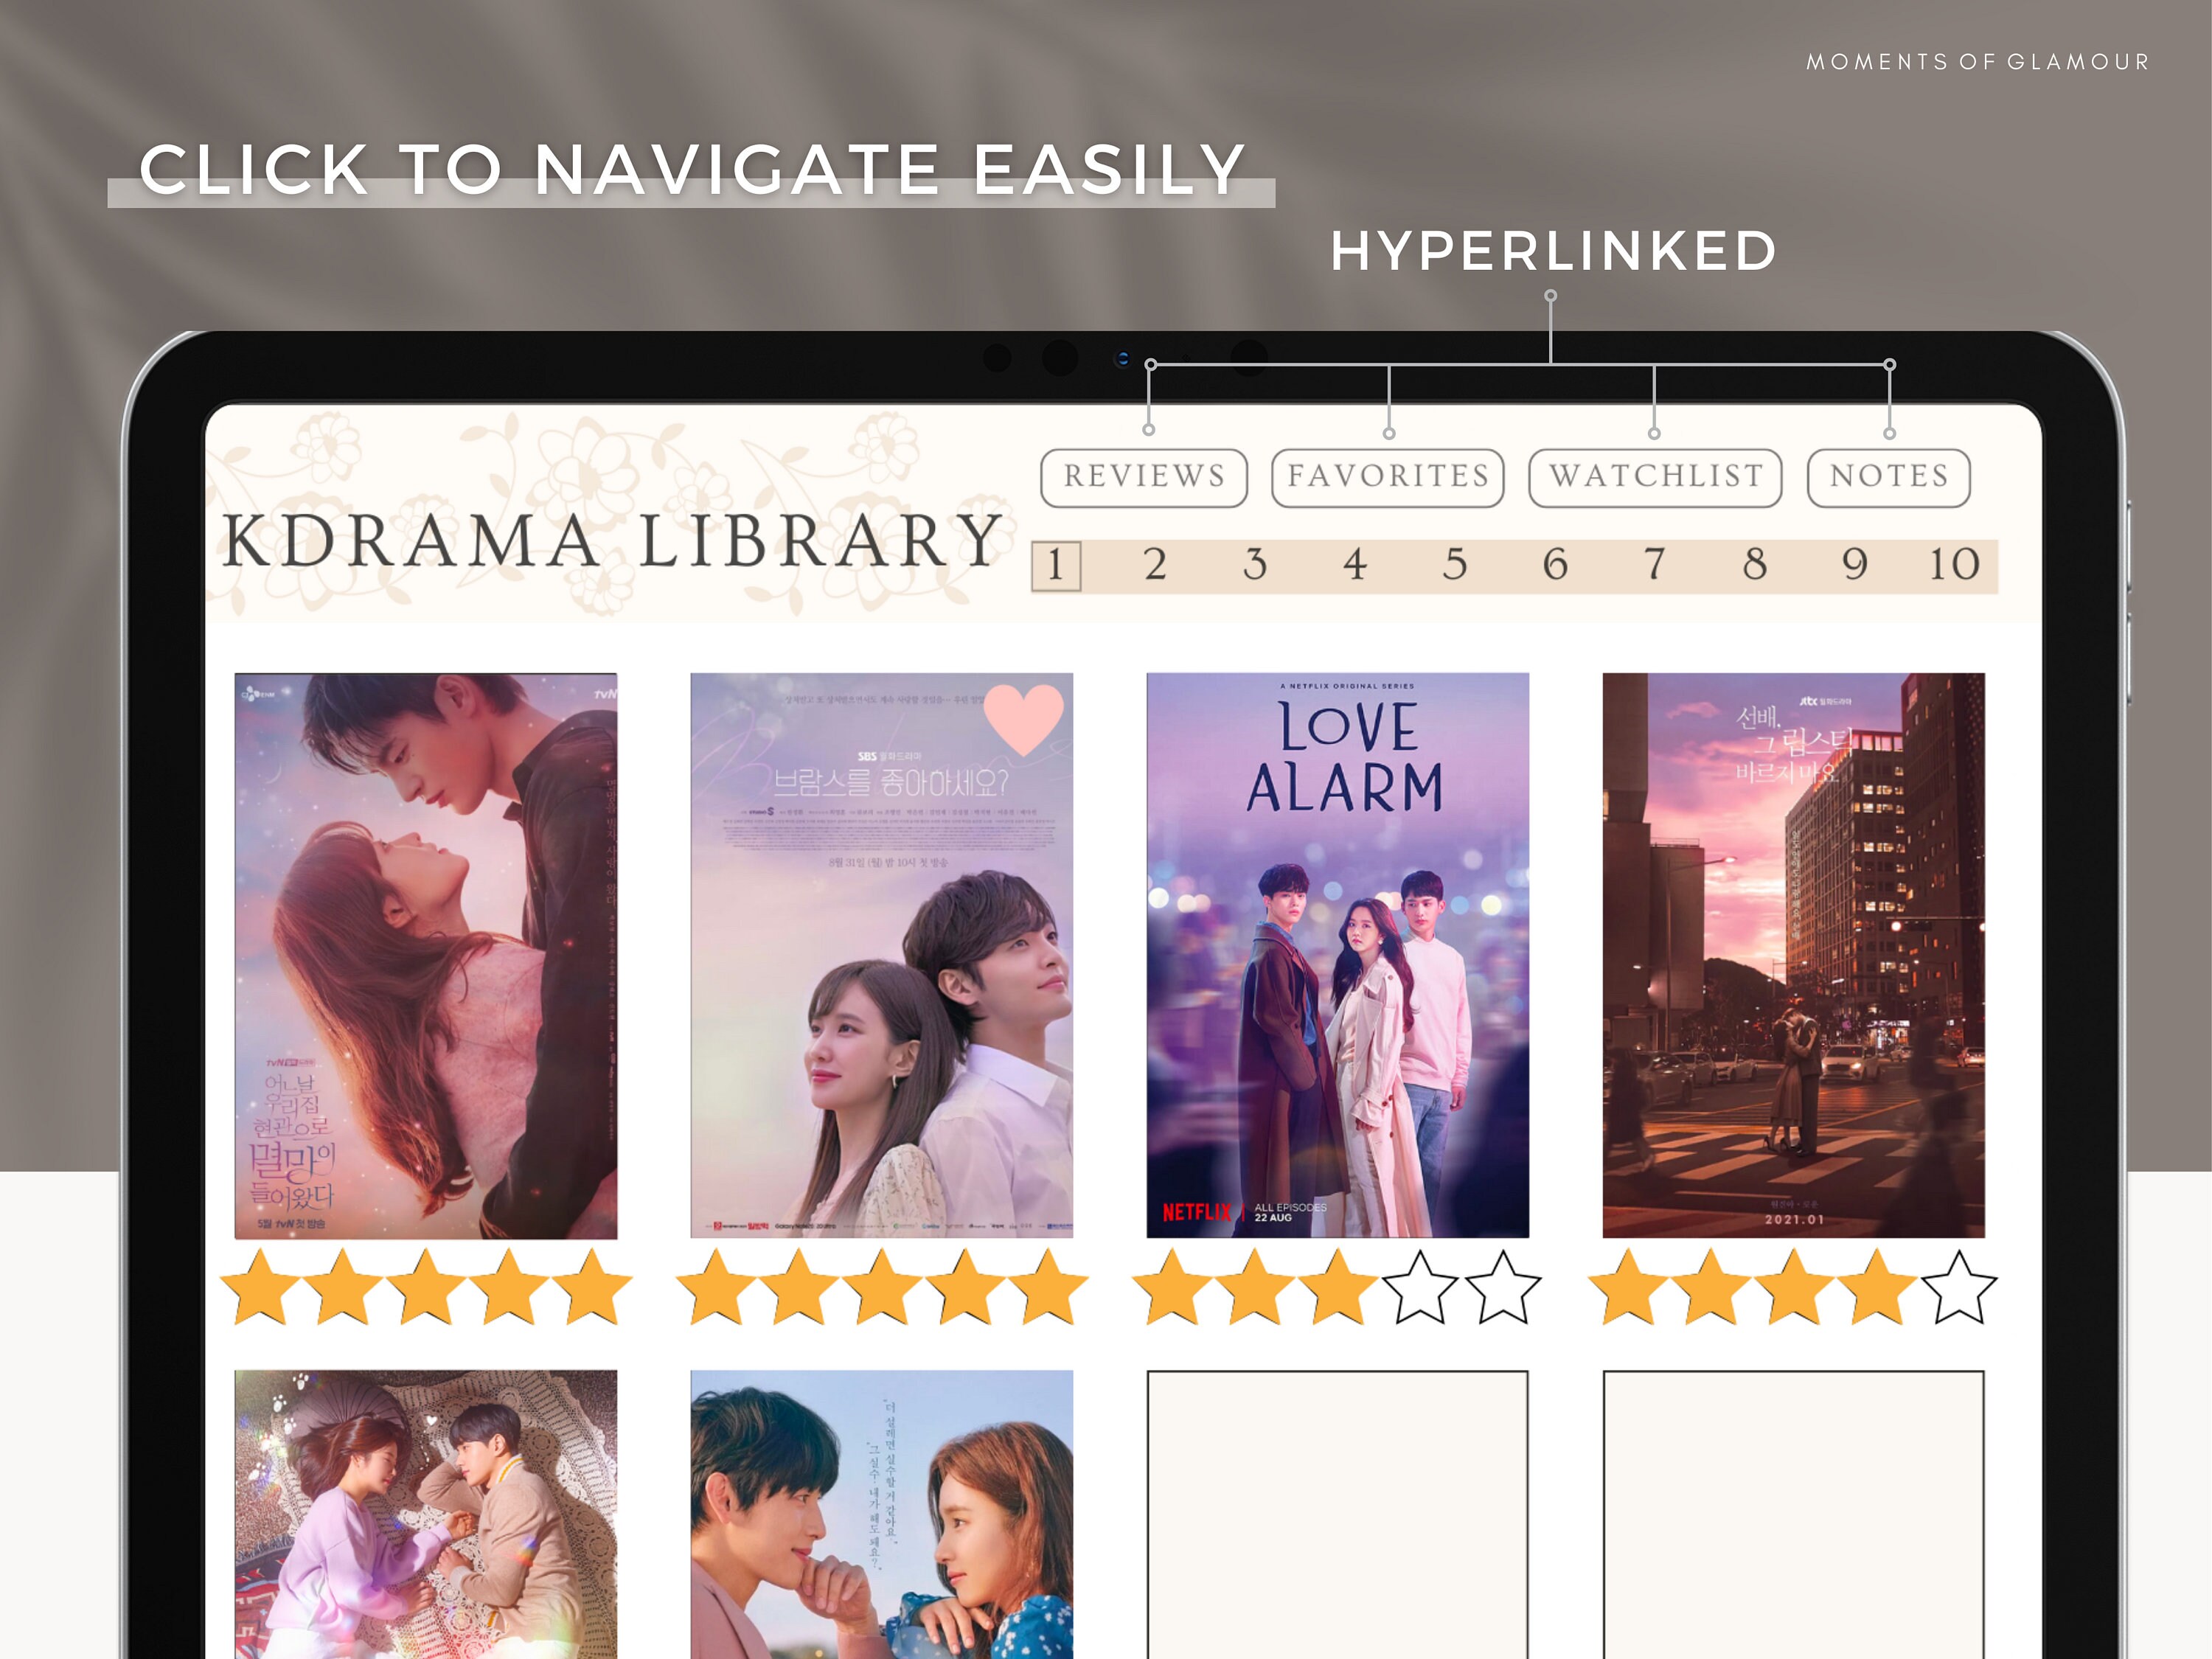
Task: Click fourth star under JTBC poster
Action: pos(1876,1287)
